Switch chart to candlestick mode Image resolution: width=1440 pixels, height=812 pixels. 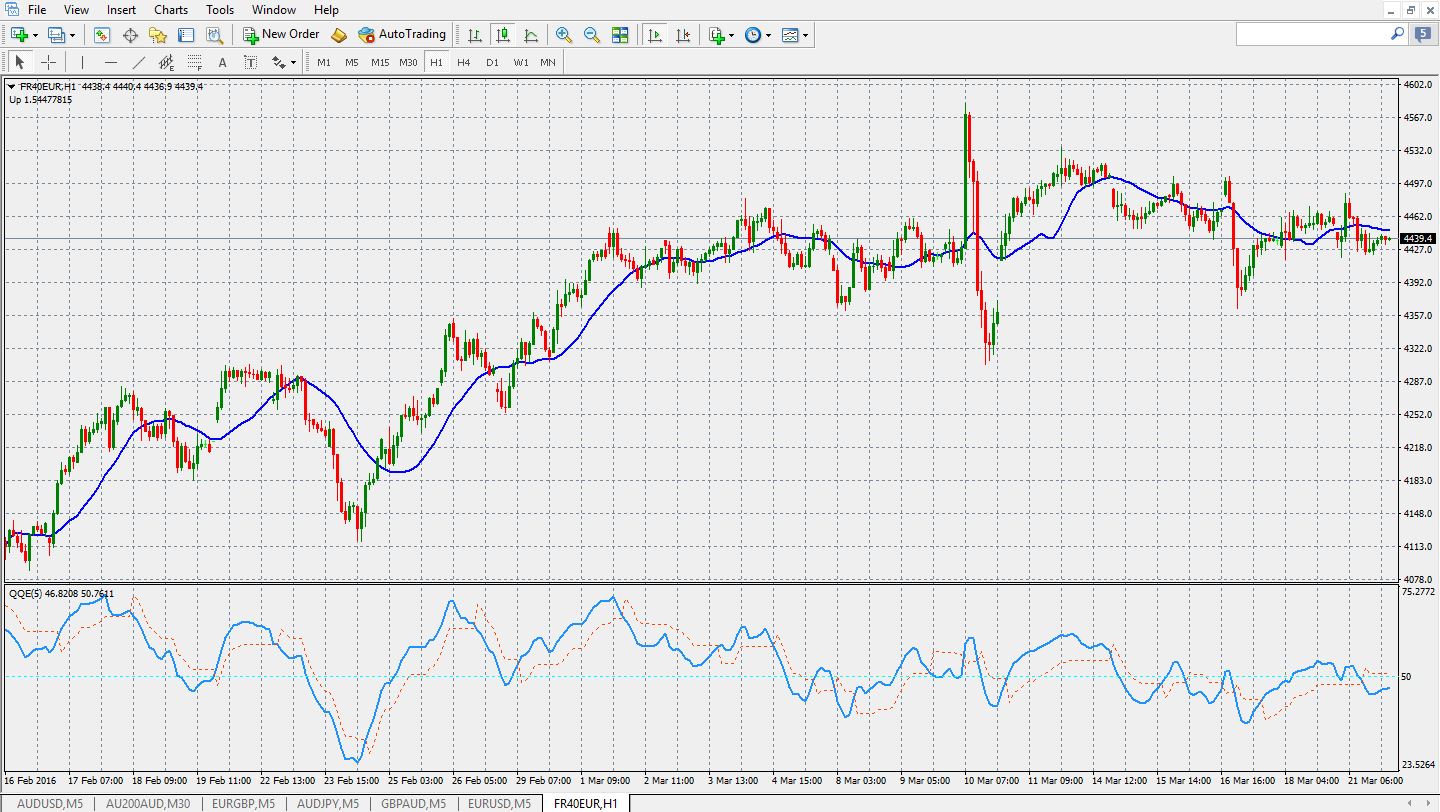(x=503, y=35)
